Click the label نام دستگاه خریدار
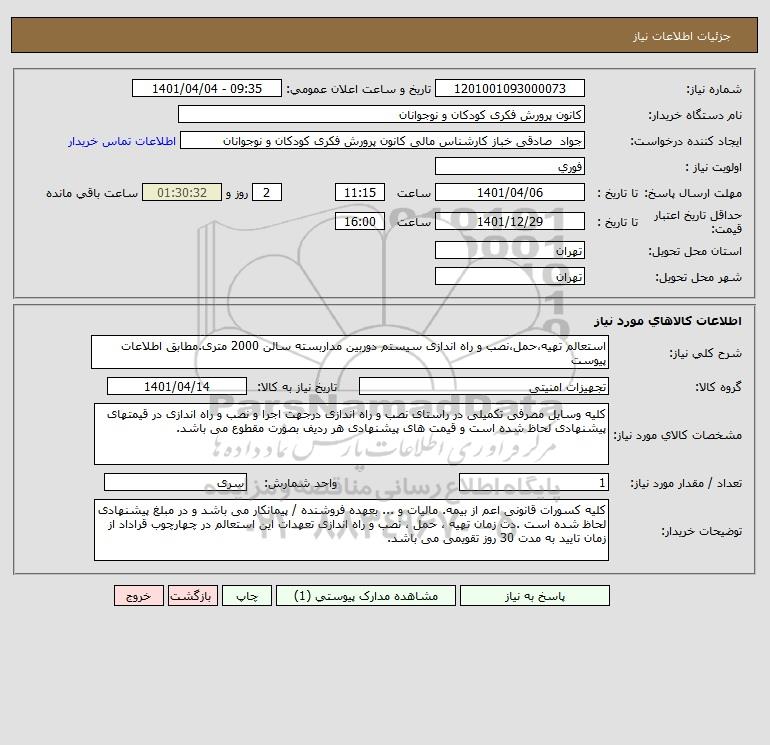Screen dimensions: 770x745 [695, 115]
